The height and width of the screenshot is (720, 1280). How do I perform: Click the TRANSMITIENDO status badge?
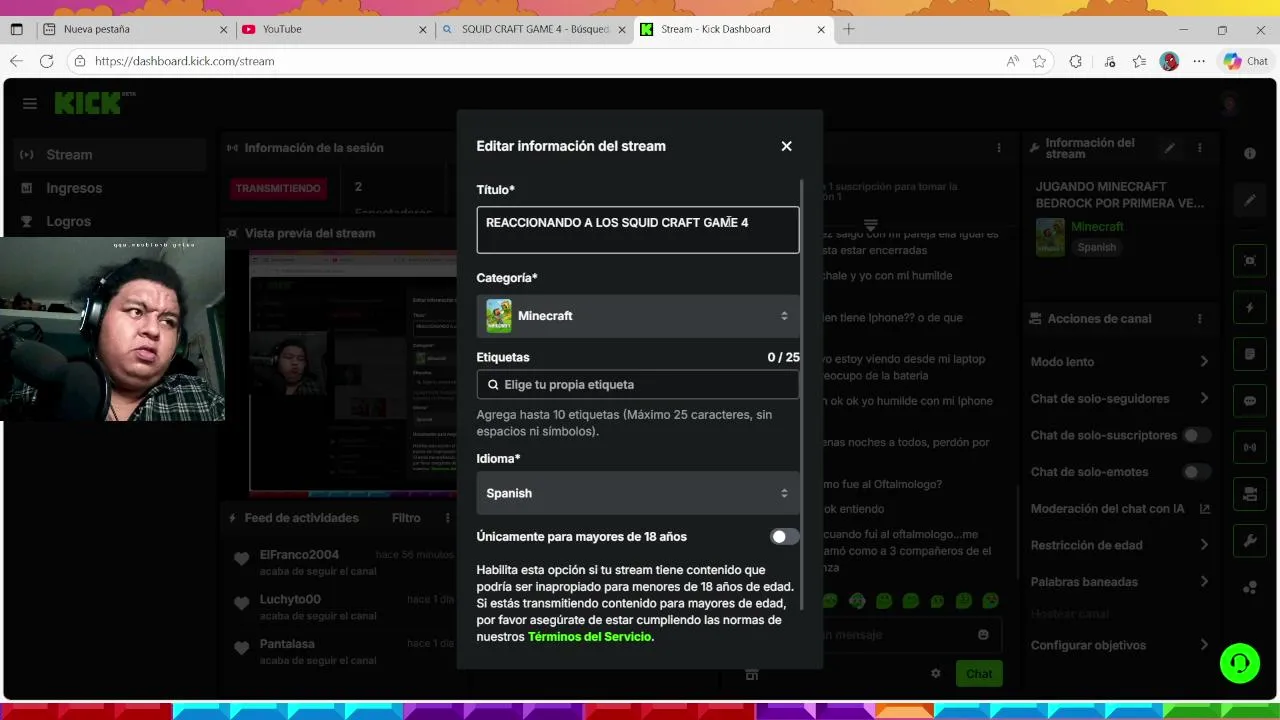point(279,188)
